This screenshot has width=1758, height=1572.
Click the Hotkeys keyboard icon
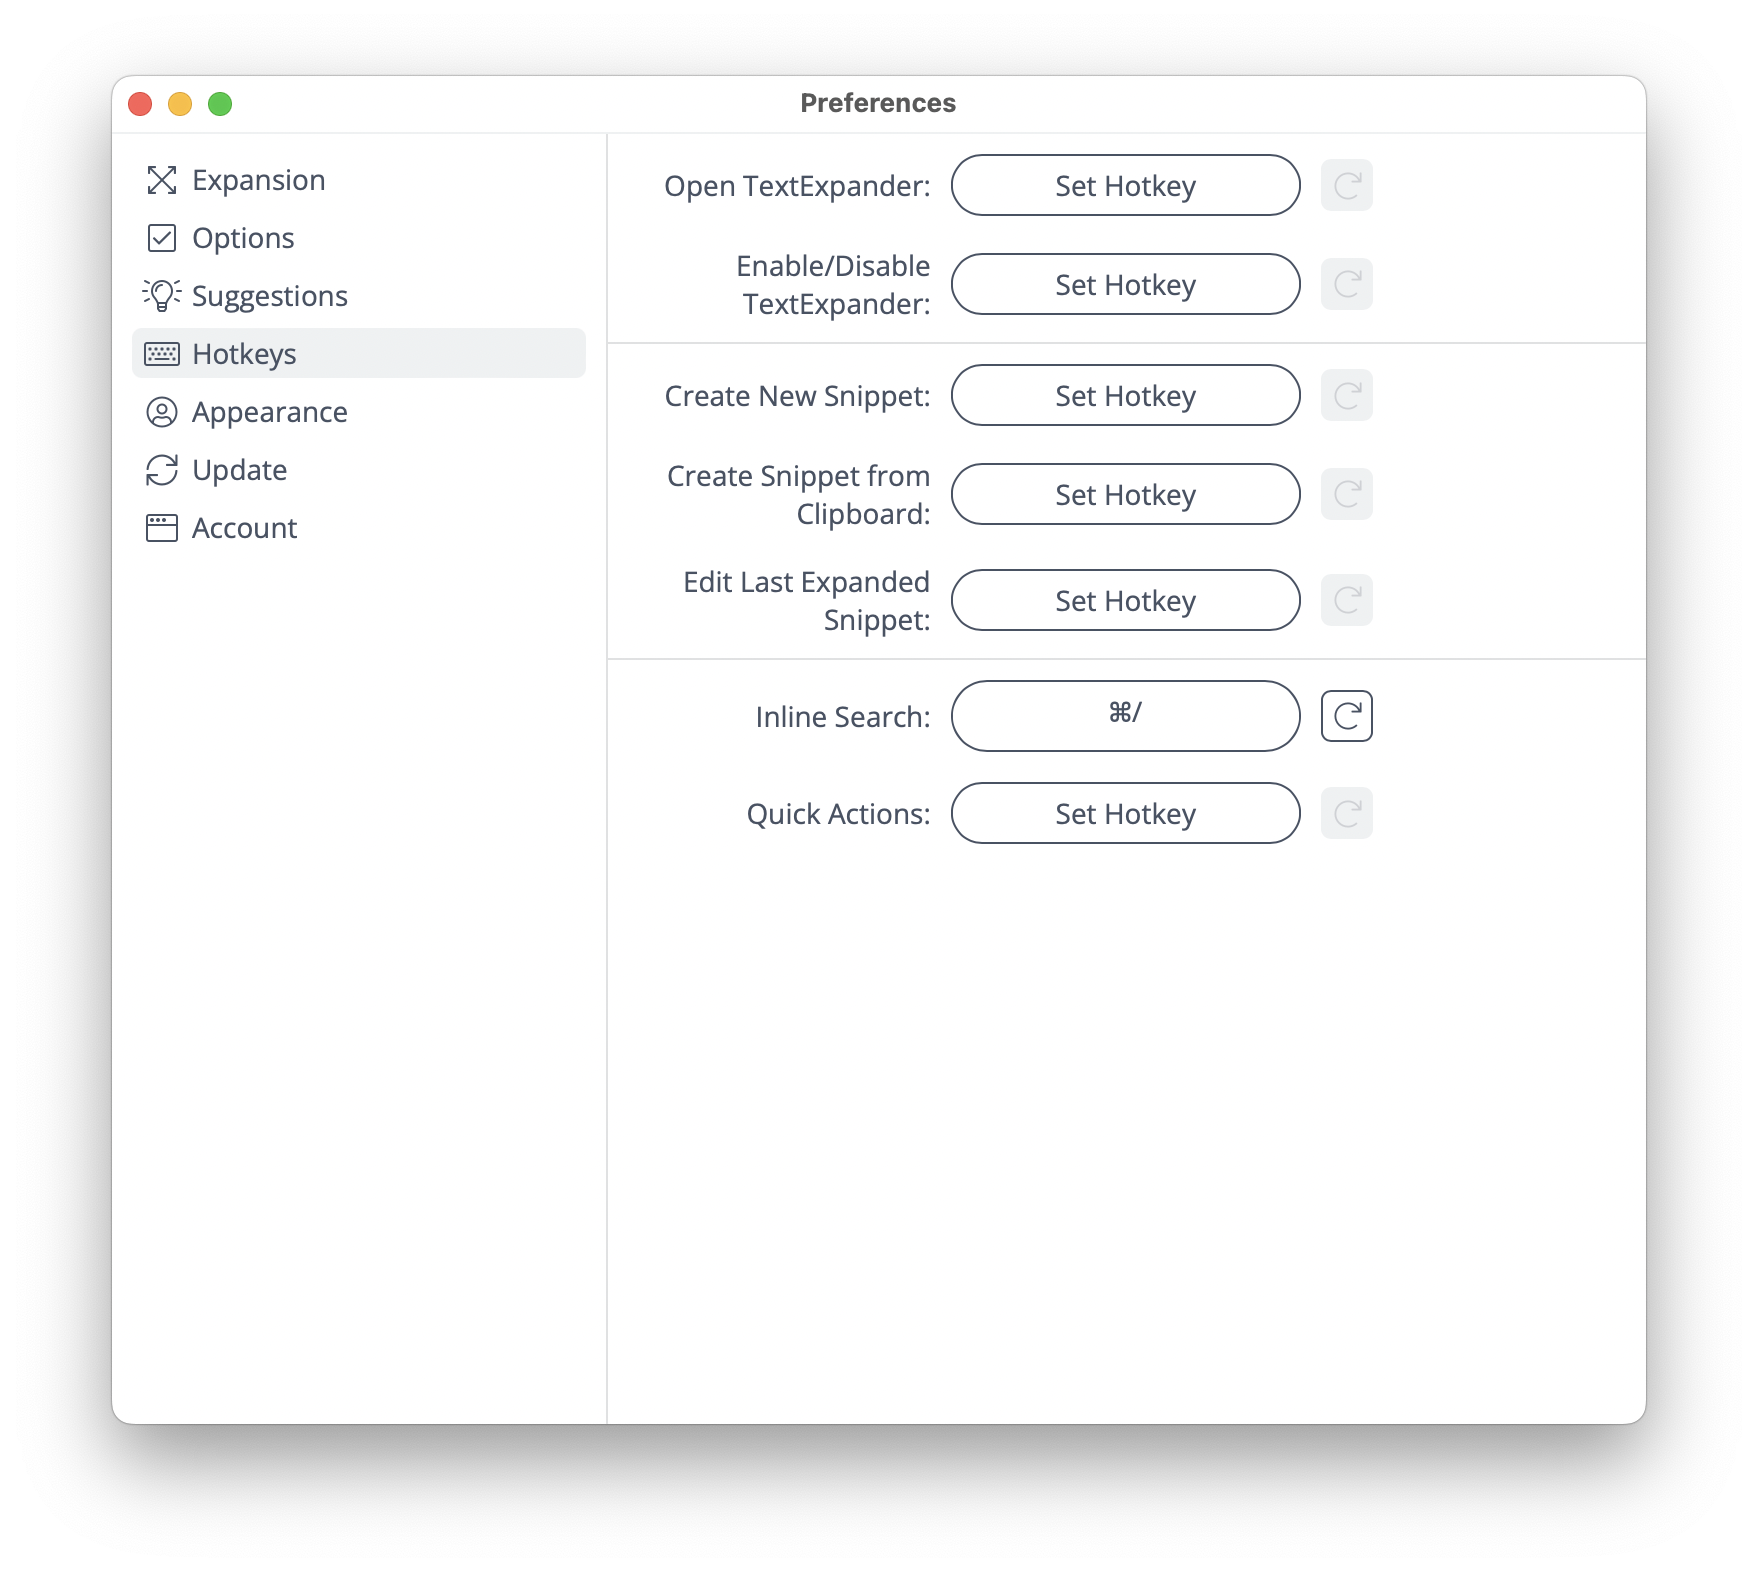tap(162, 354)
